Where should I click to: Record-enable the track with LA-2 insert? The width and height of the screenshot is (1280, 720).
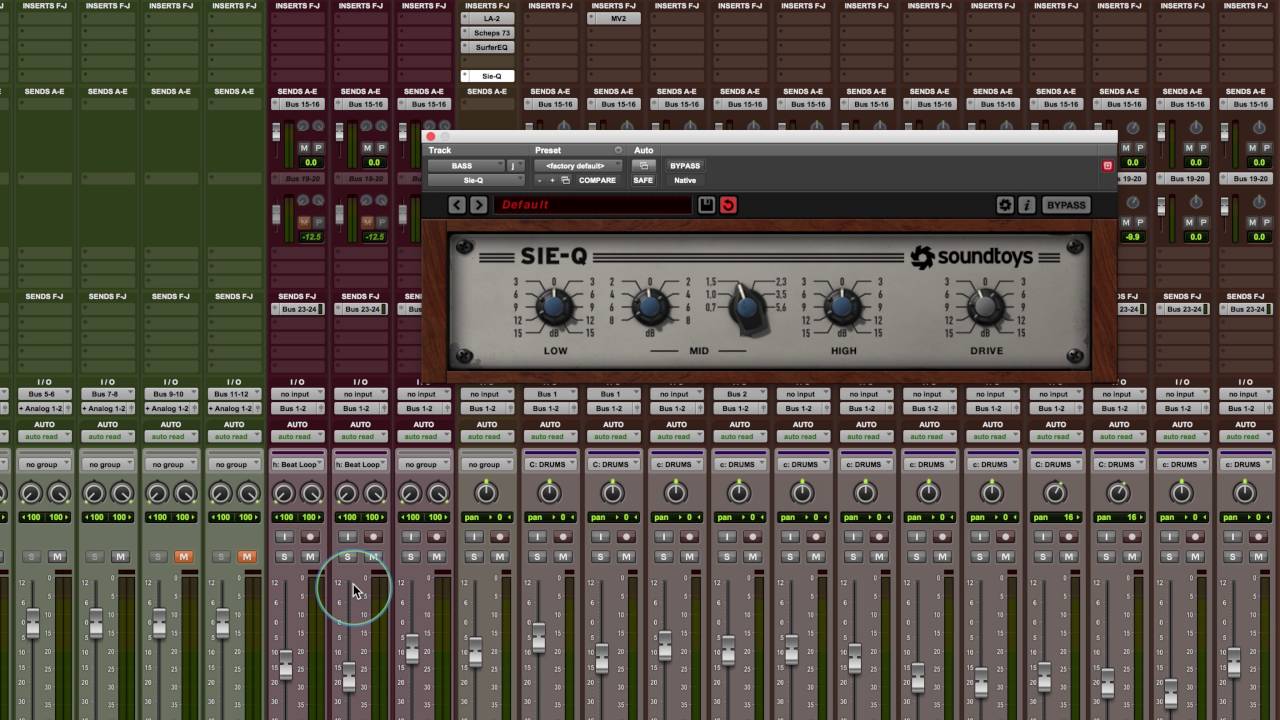tap(500, 537)
